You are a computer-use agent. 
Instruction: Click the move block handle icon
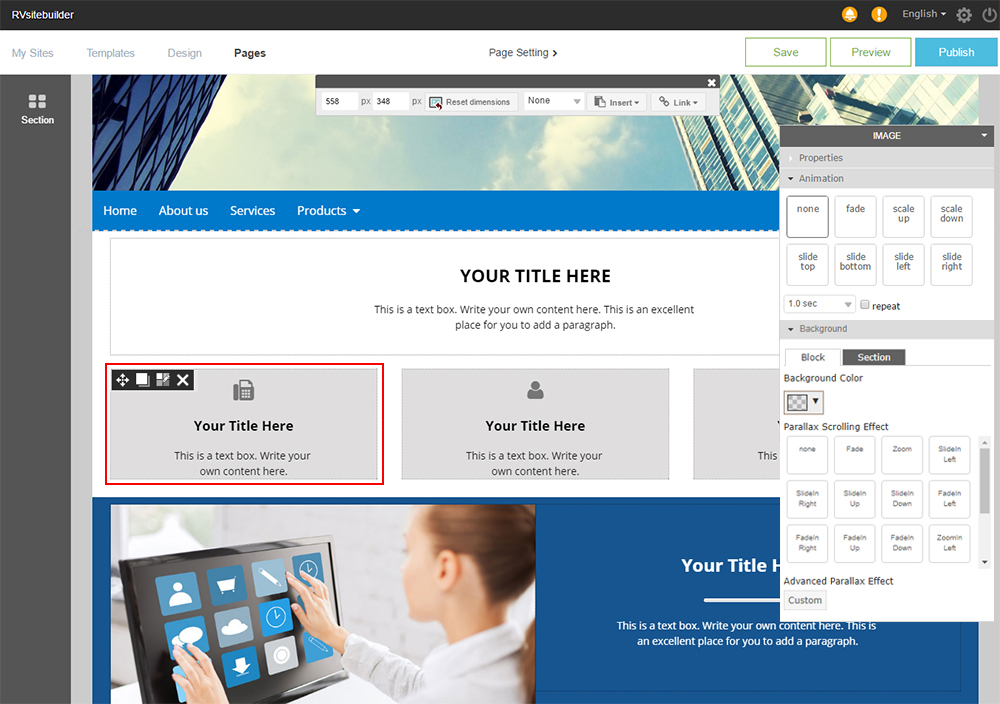[x=122, y=380]
